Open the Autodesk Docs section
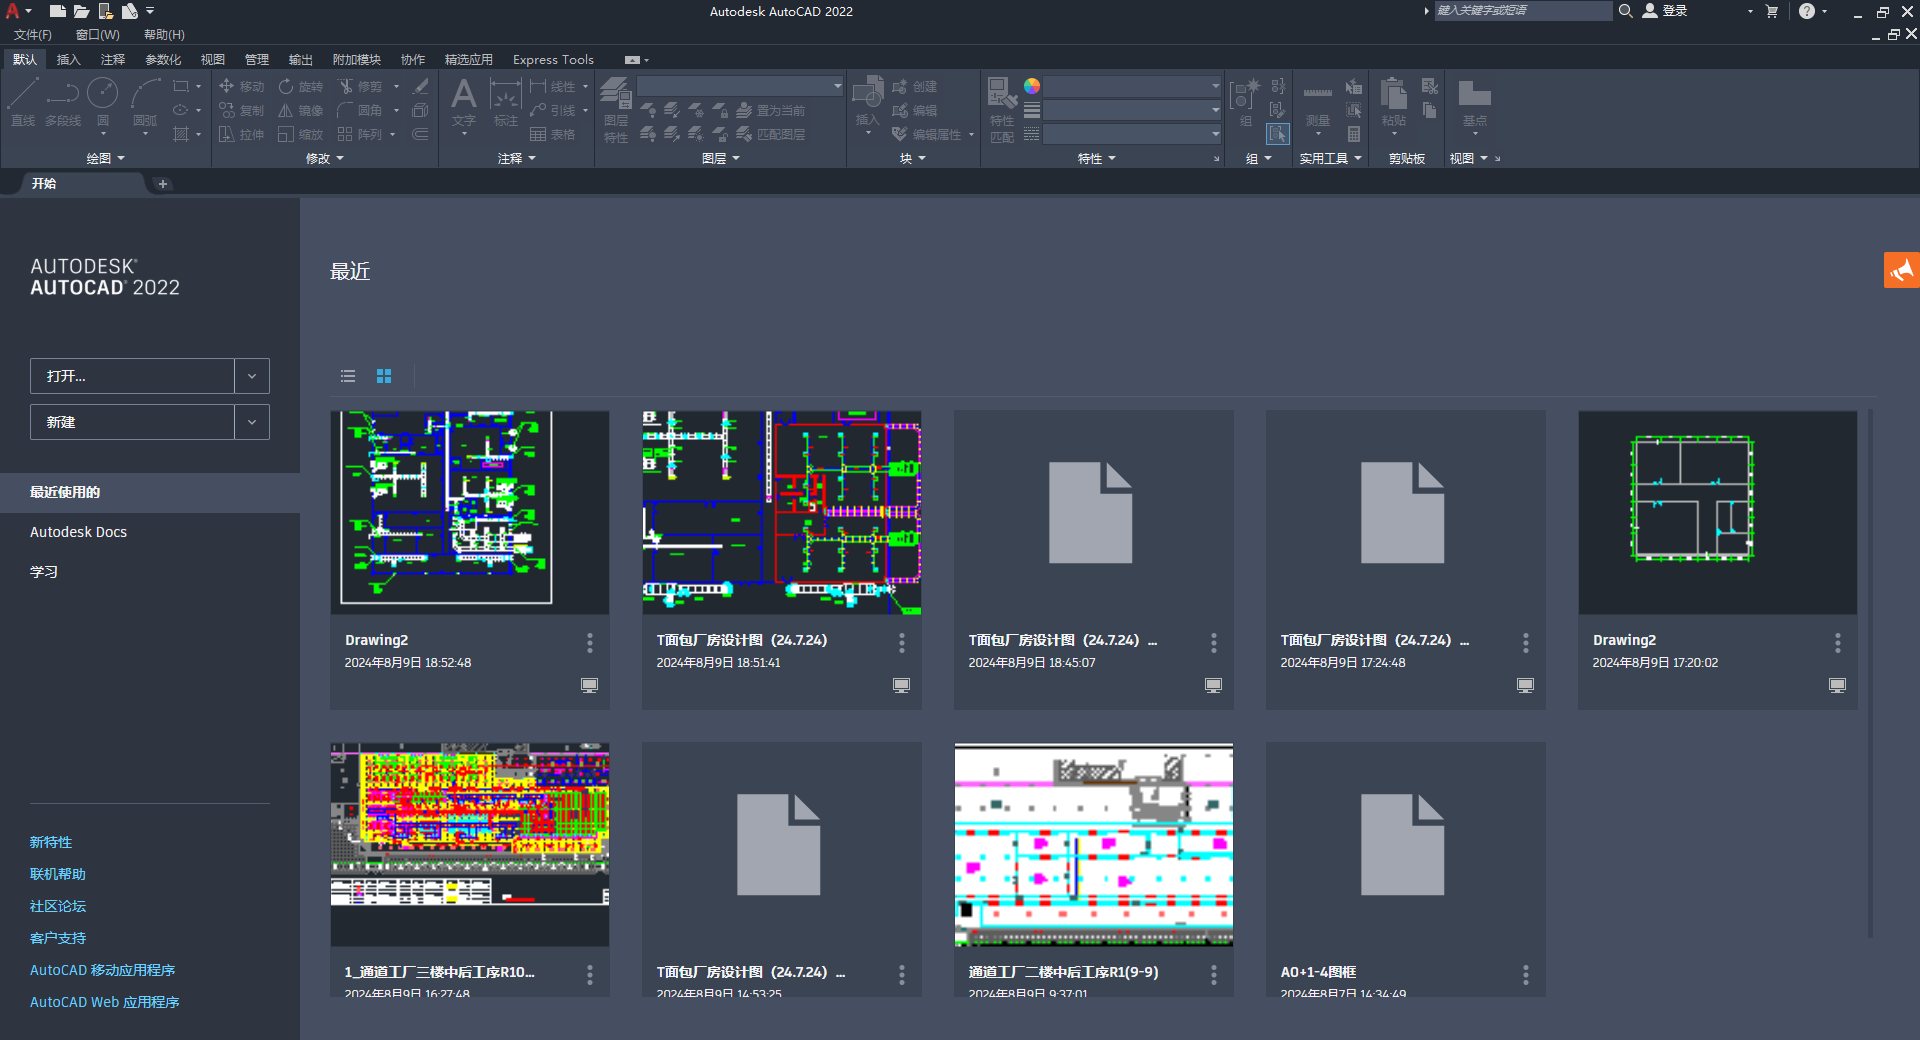 pos(78,532)
